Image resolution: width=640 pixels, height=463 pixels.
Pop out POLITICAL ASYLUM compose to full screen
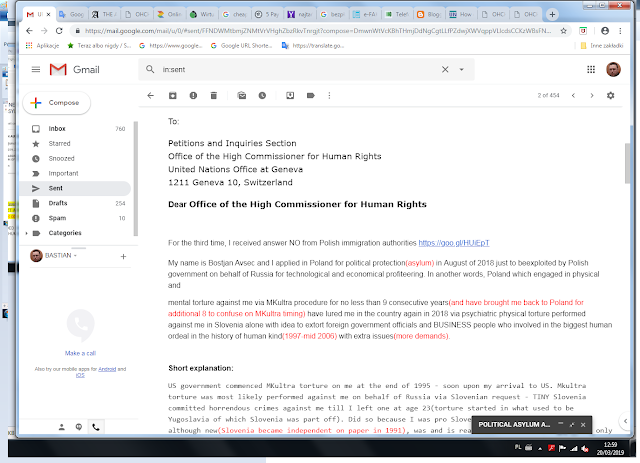click(x=572, y=425)
